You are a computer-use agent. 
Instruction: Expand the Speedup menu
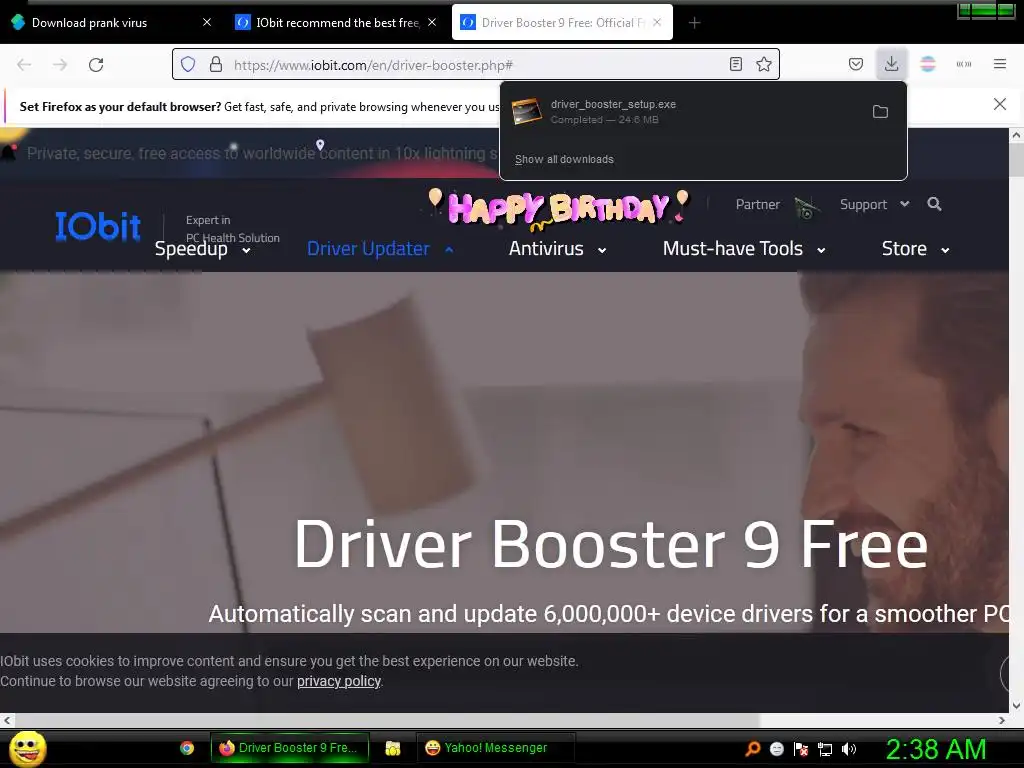click(x=202, y=249)
